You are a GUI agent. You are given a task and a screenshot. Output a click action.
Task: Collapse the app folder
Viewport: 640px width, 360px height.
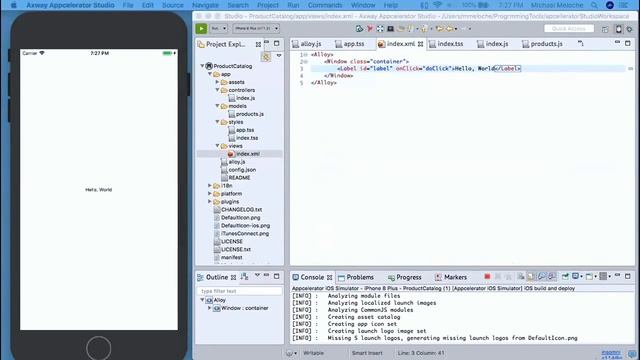pos(210,74)
